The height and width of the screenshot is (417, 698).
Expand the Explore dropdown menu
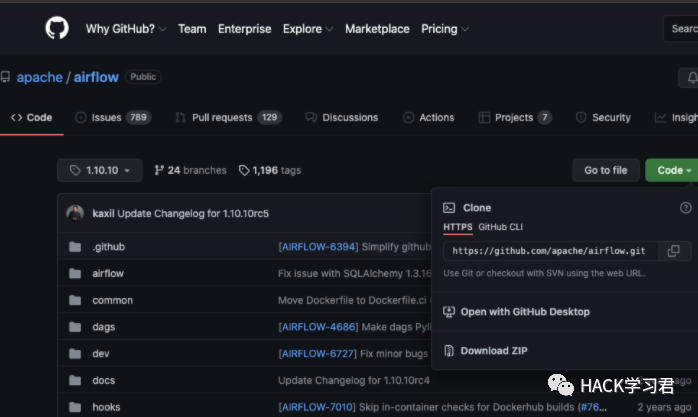click(308, 29)
